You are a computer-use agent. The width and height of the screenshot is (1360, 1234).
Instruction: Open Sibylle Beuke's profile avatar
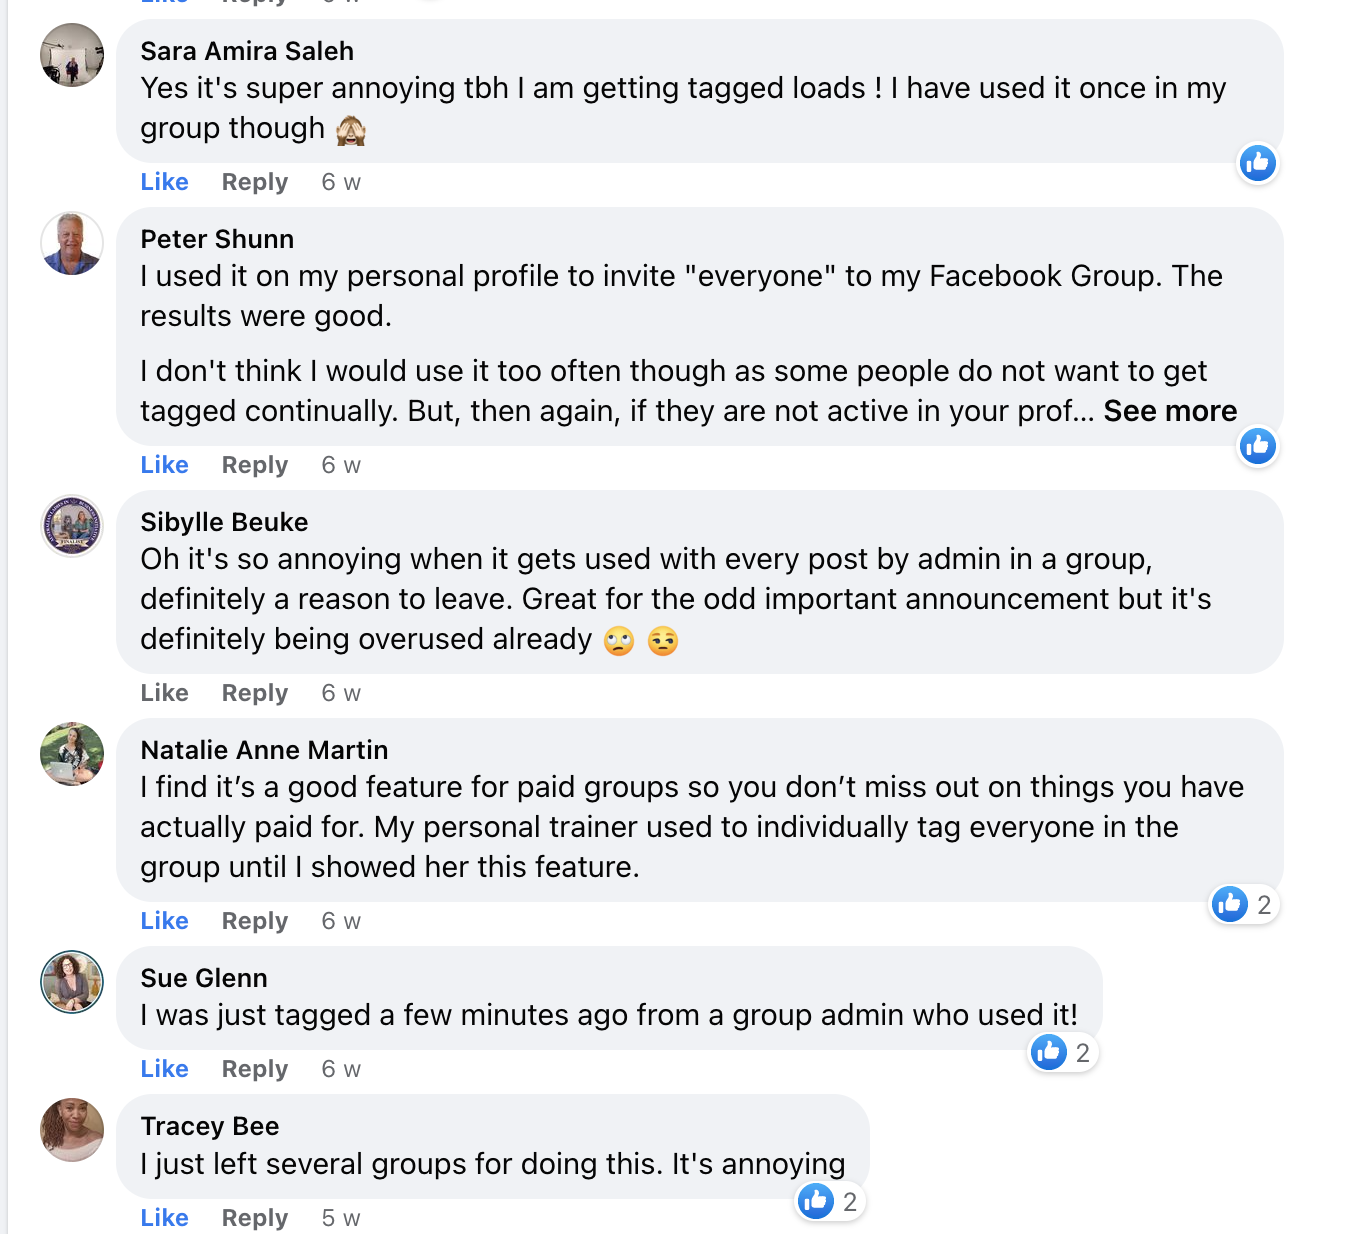click(72, 526)
